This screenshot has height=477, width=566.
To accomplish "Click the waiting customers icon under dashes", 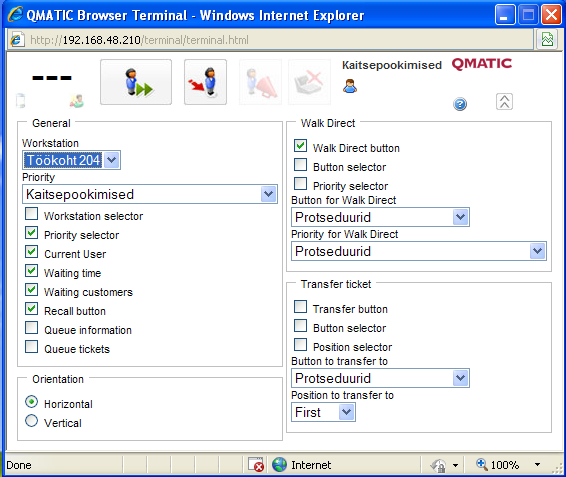I will pos(77,101).
